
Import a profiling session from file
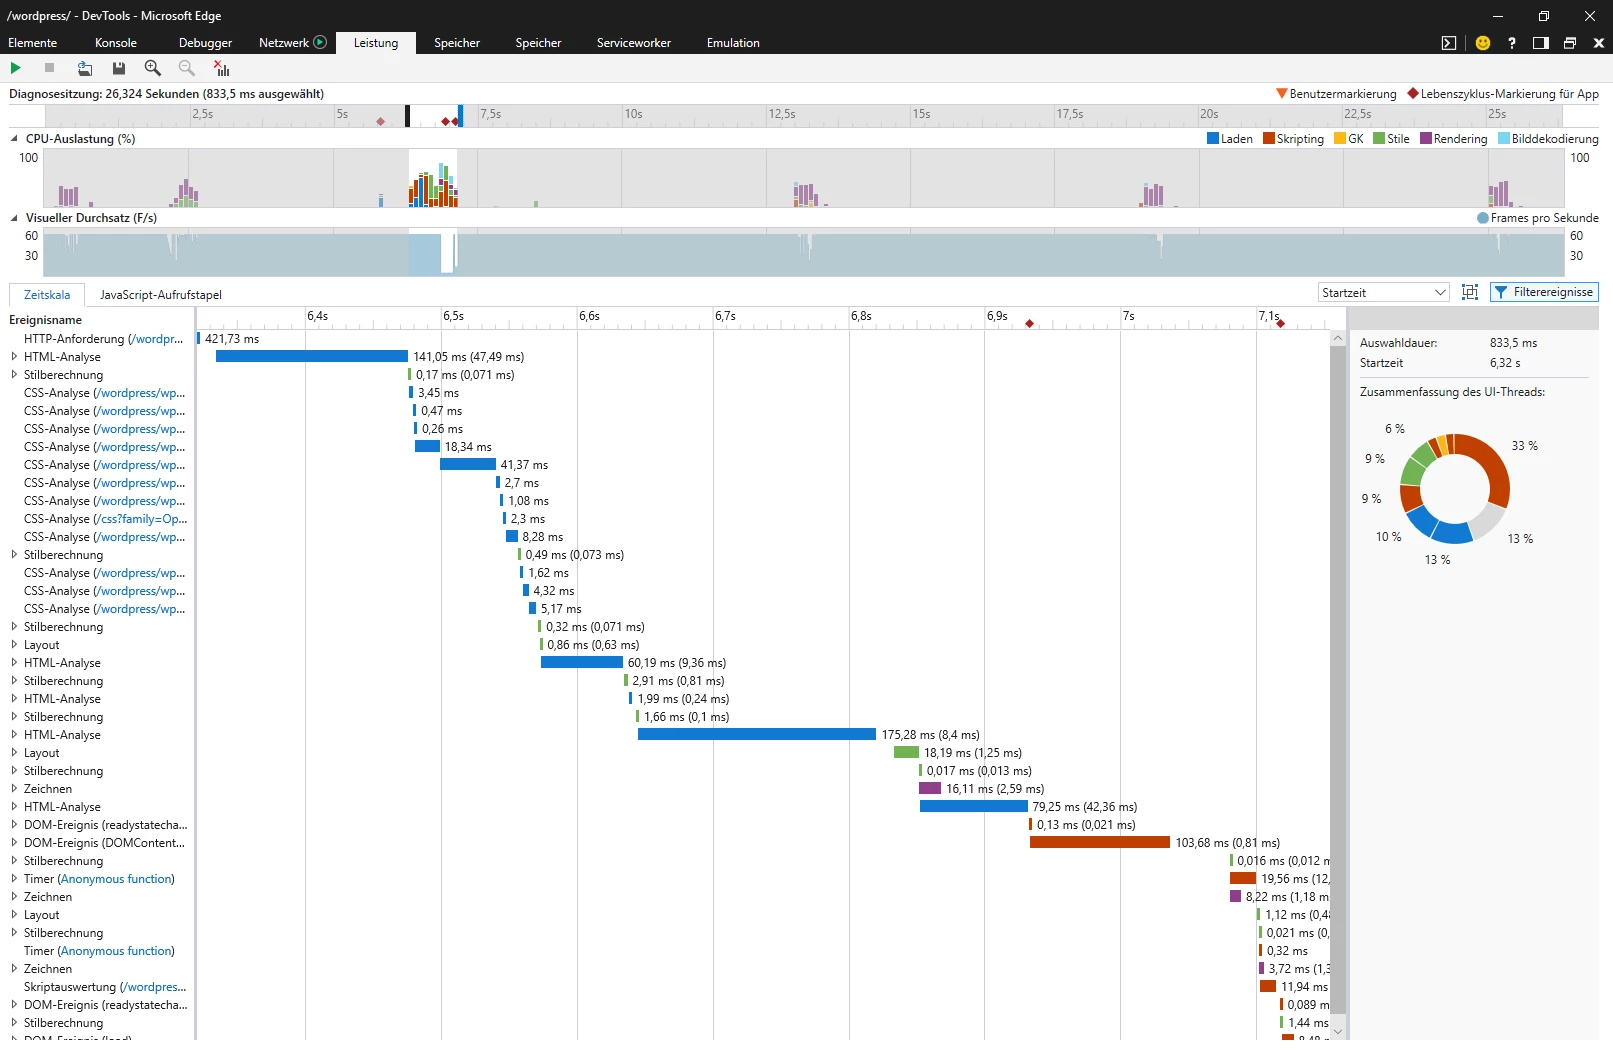pos(85,68)
